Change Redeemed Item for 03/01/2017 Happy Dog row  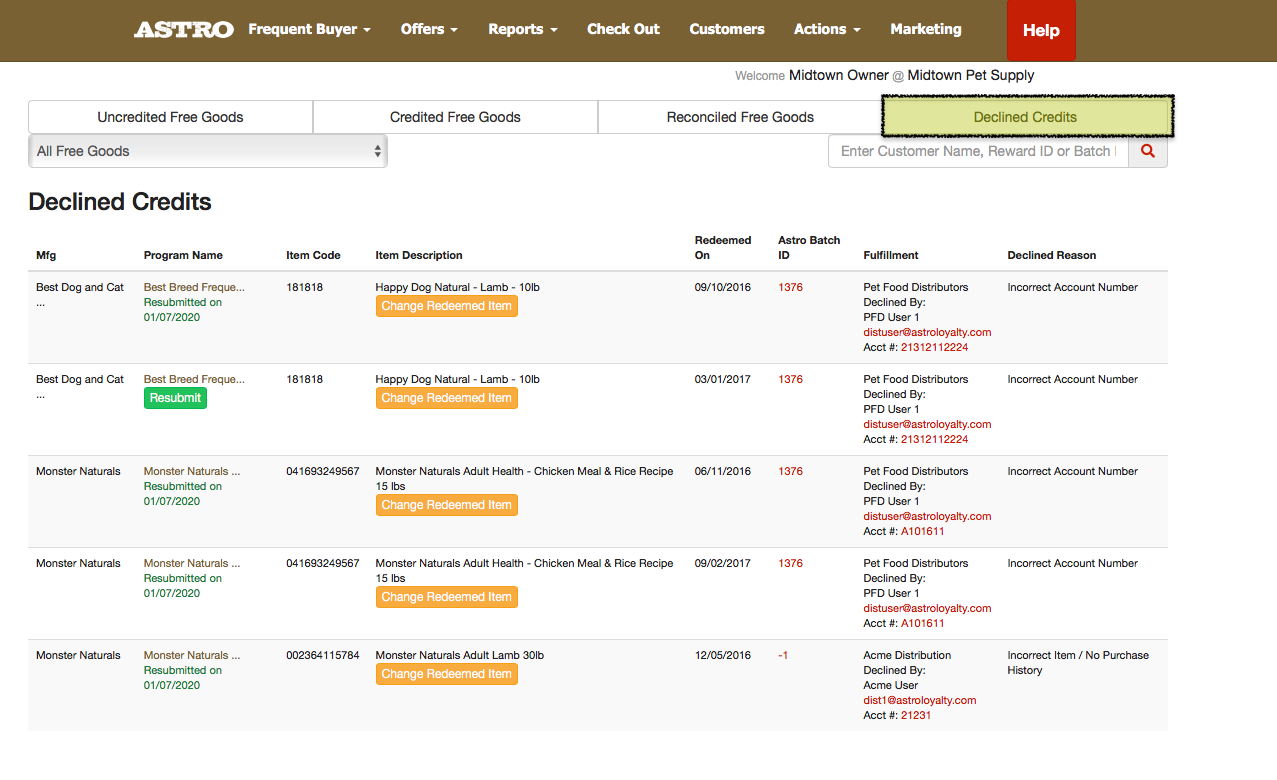click(x=446, y=398)
